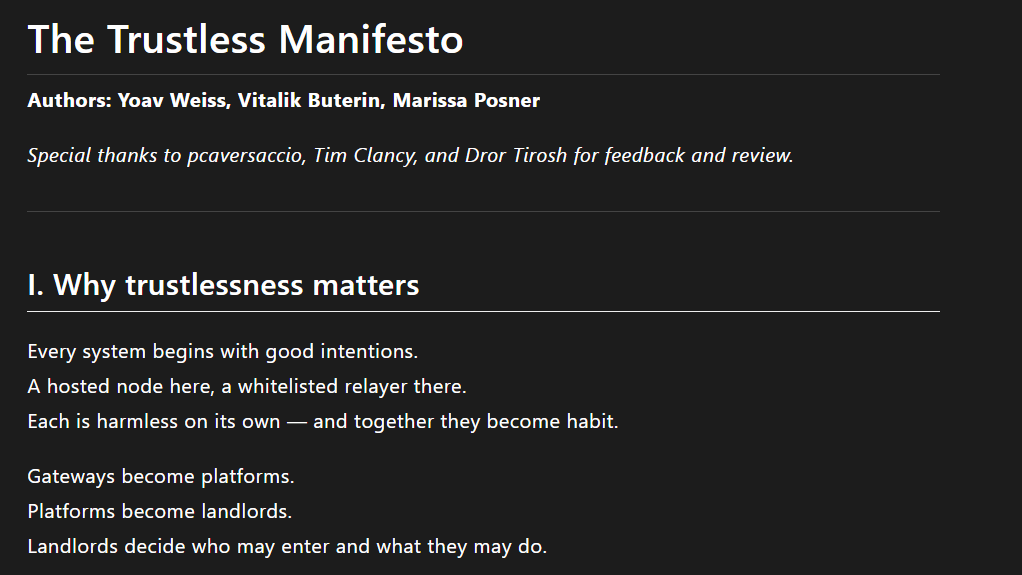This screenshot has height=575, width=1022.
Task: Click the phrase "Each is harmless on its own"
Action: pyautogui.click(x=154, y=422)
